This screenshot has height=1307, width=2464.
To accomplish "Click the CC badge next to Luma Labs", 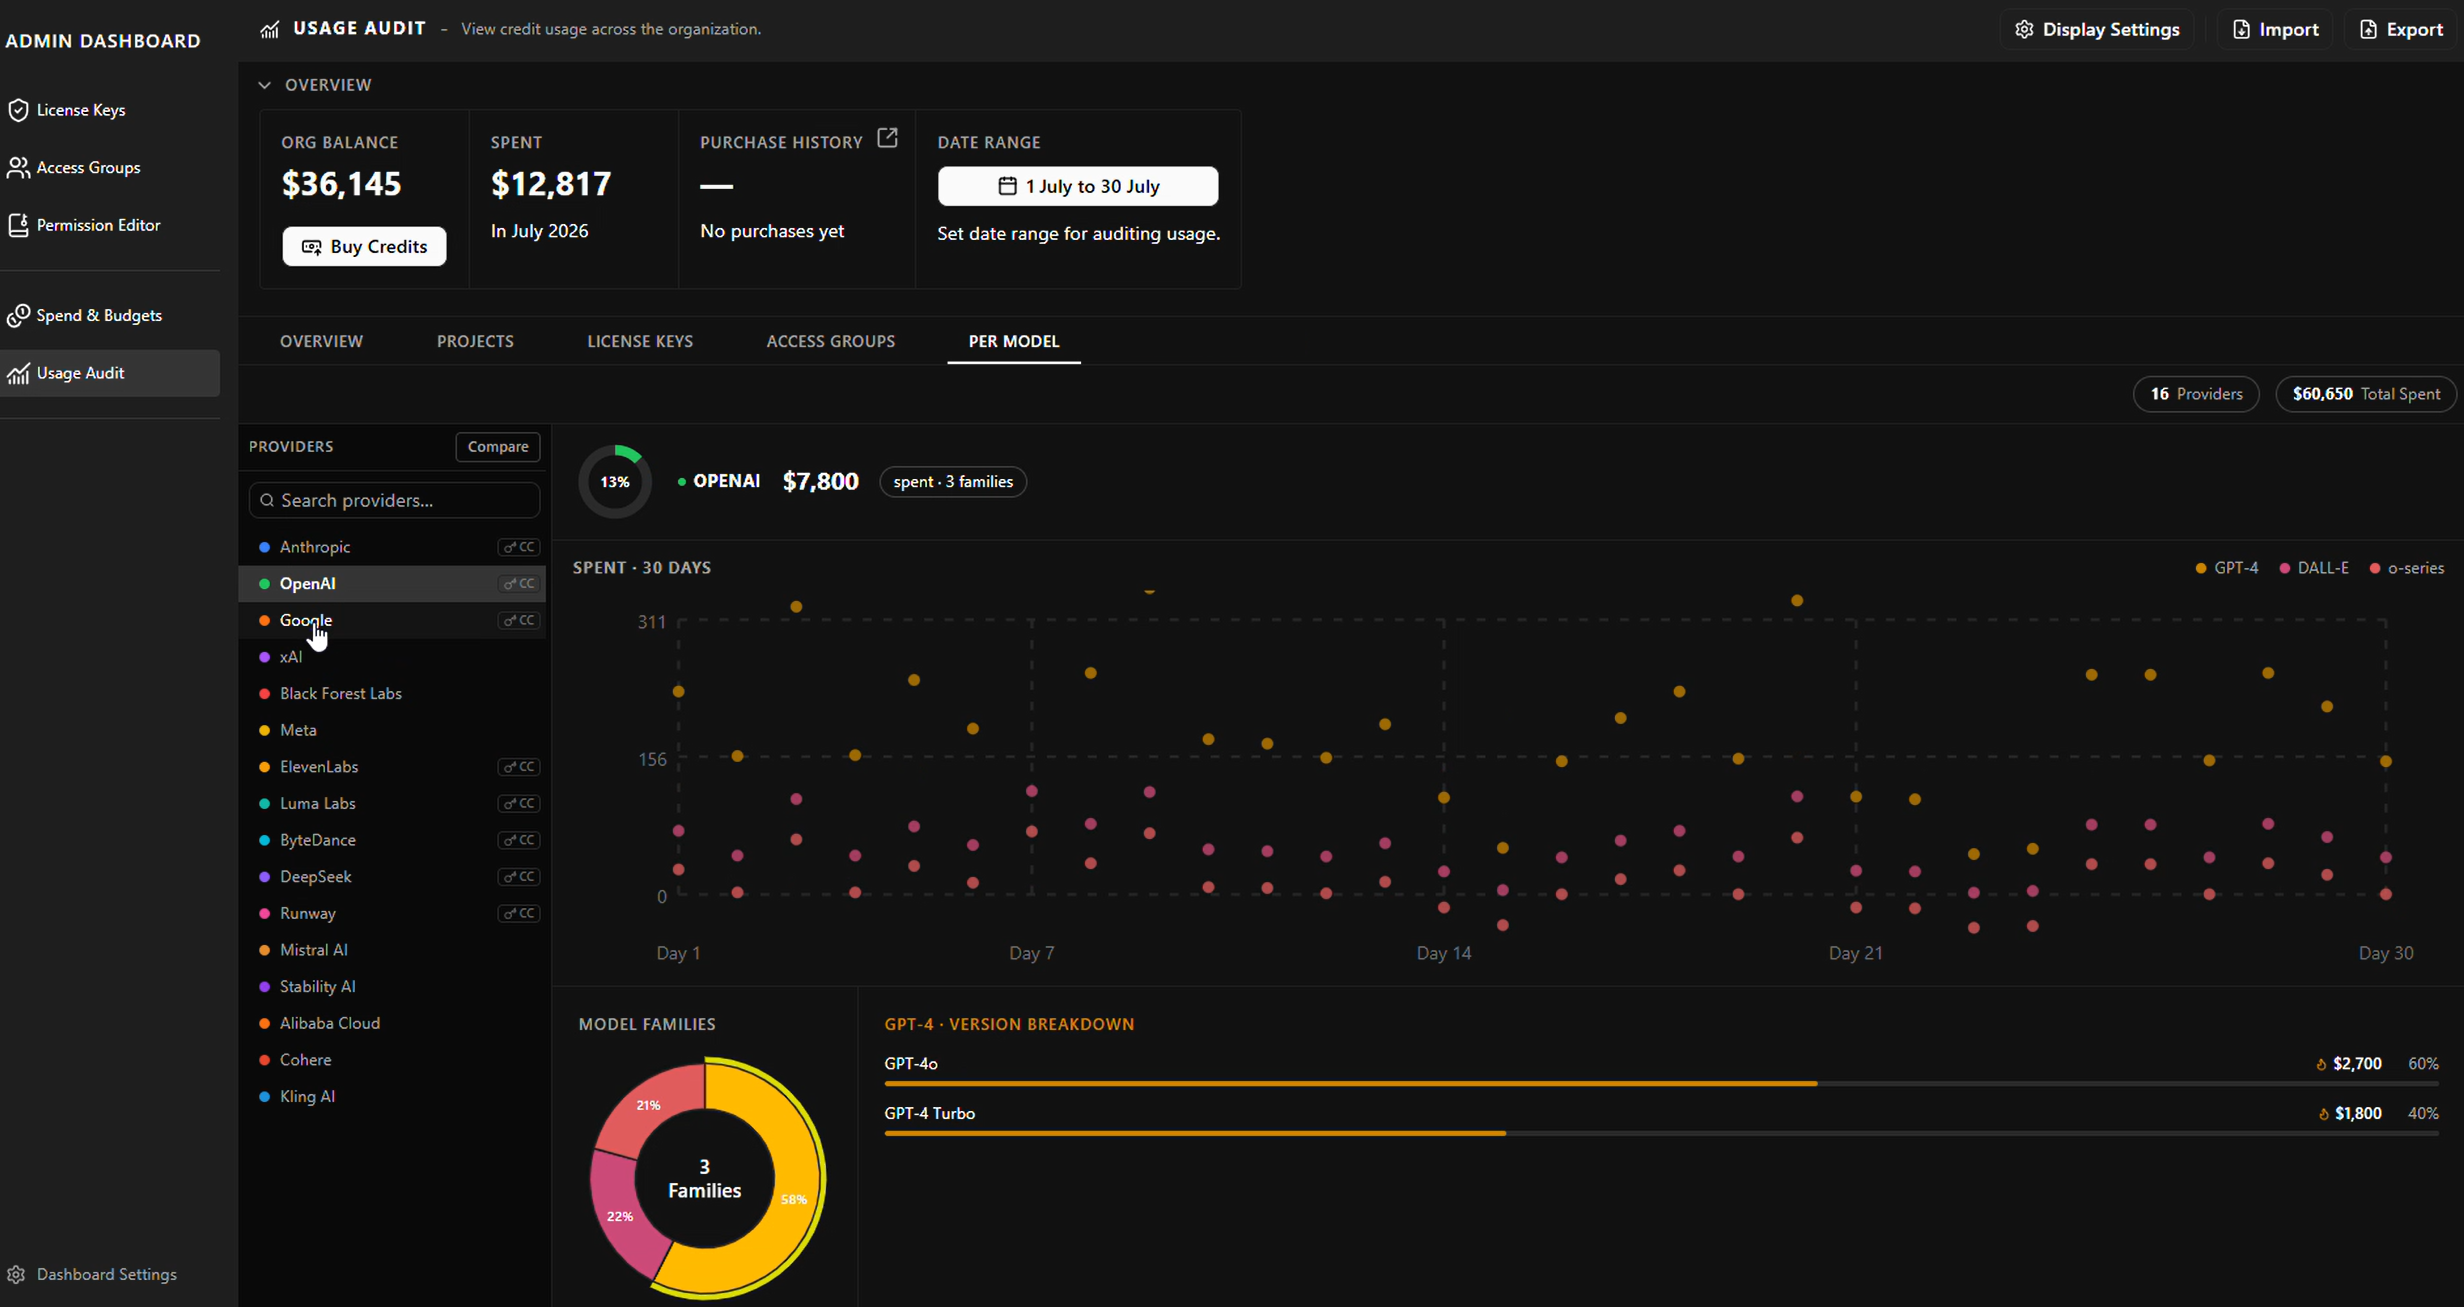I will coord(519,804).
